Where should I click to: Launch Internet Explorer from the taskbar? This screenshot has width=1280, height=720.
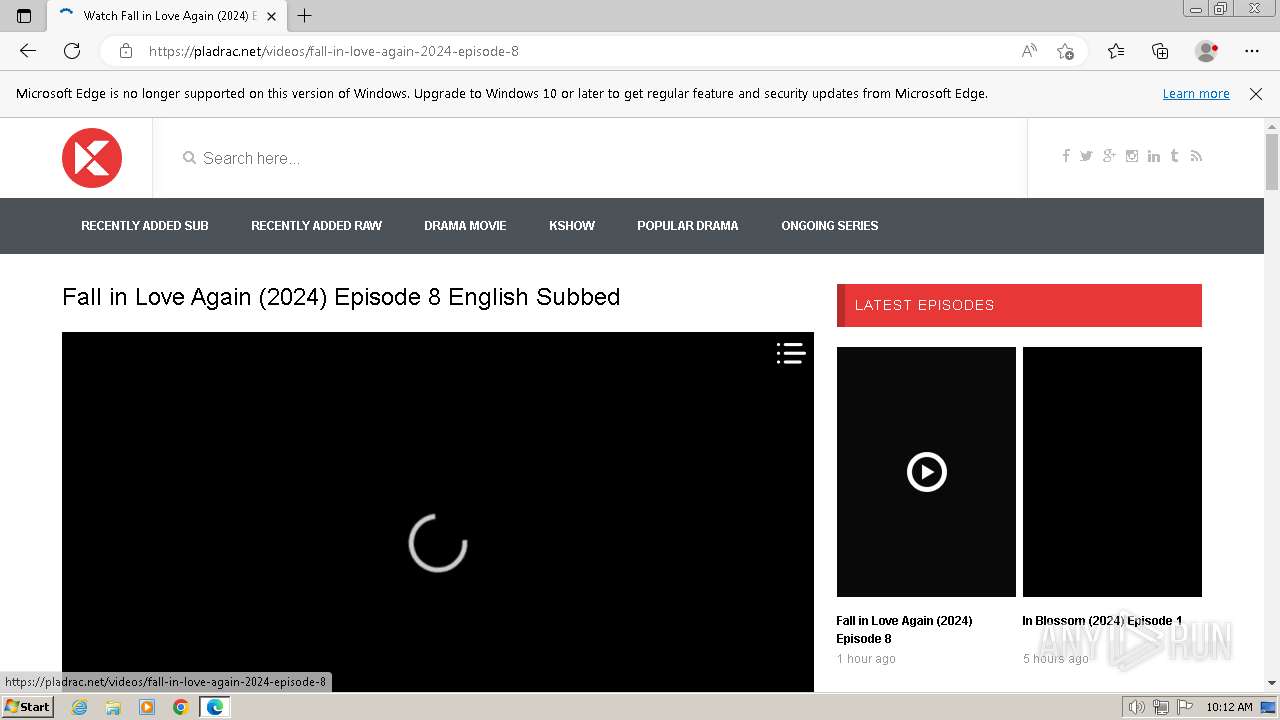coord(80,707)
